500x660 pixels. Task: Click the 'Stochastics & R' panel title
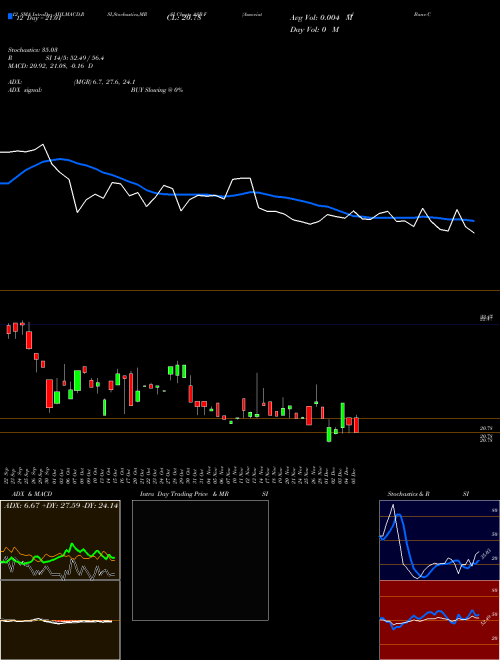pos(408,494)
